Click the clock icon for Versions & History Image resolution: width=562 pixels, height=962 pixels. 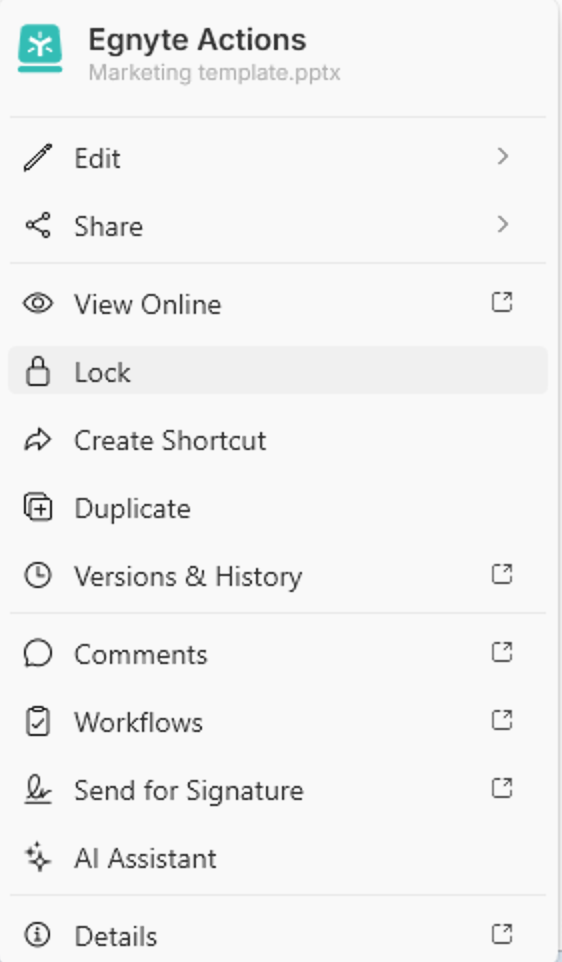[38, 575]
